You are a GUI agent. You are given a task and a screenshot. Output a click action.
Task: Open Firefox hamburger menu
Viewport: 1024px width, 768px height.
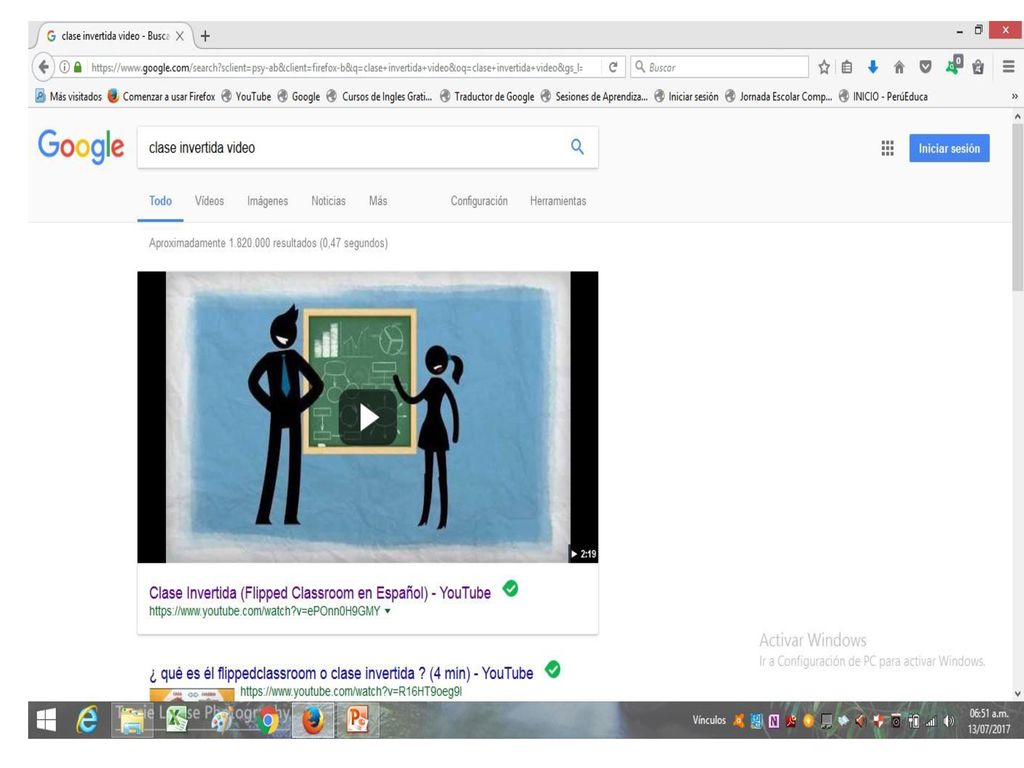pyautogui.click(x=1008, y=67)
